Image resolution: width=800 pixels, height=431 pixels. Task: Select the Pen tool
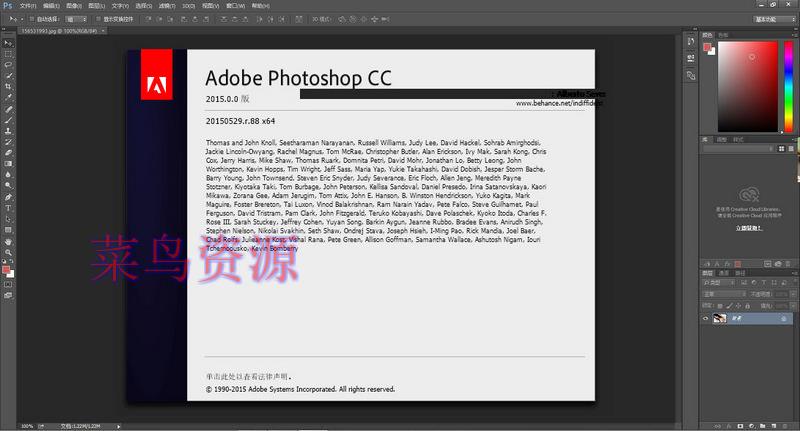point(8,197)
